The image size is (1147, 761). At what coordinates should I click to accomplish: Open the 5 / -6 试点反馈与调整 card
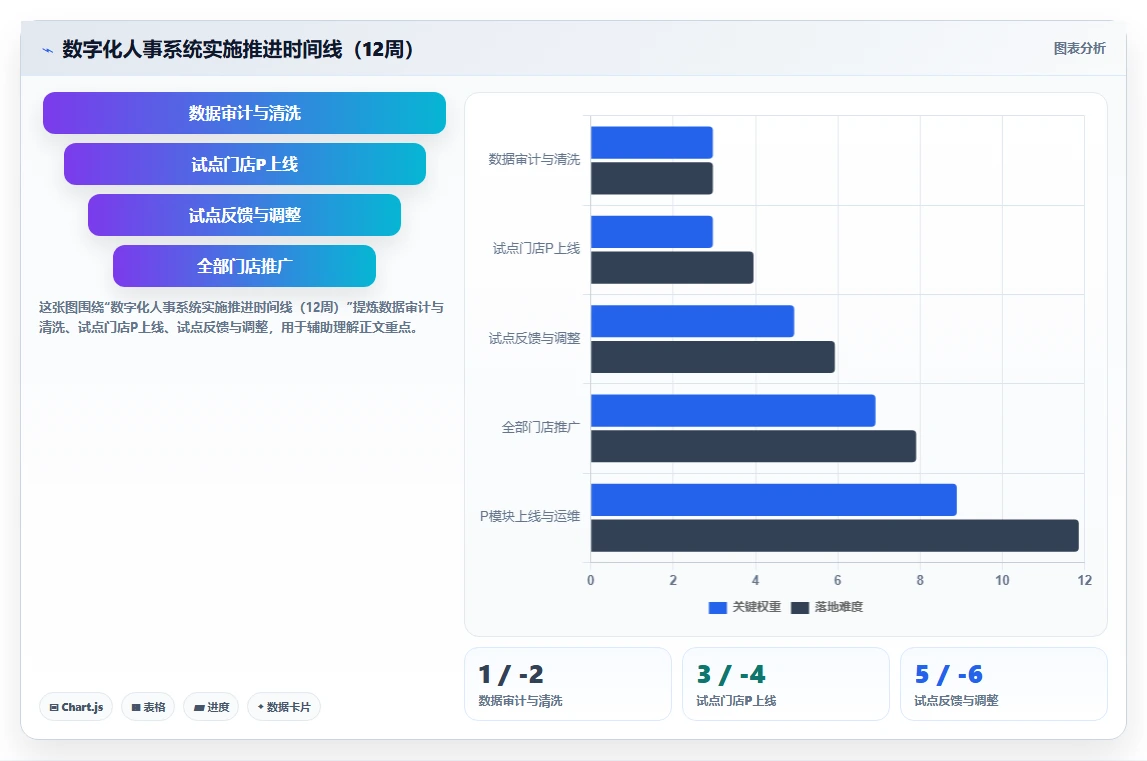click(x=1004, y=683)
